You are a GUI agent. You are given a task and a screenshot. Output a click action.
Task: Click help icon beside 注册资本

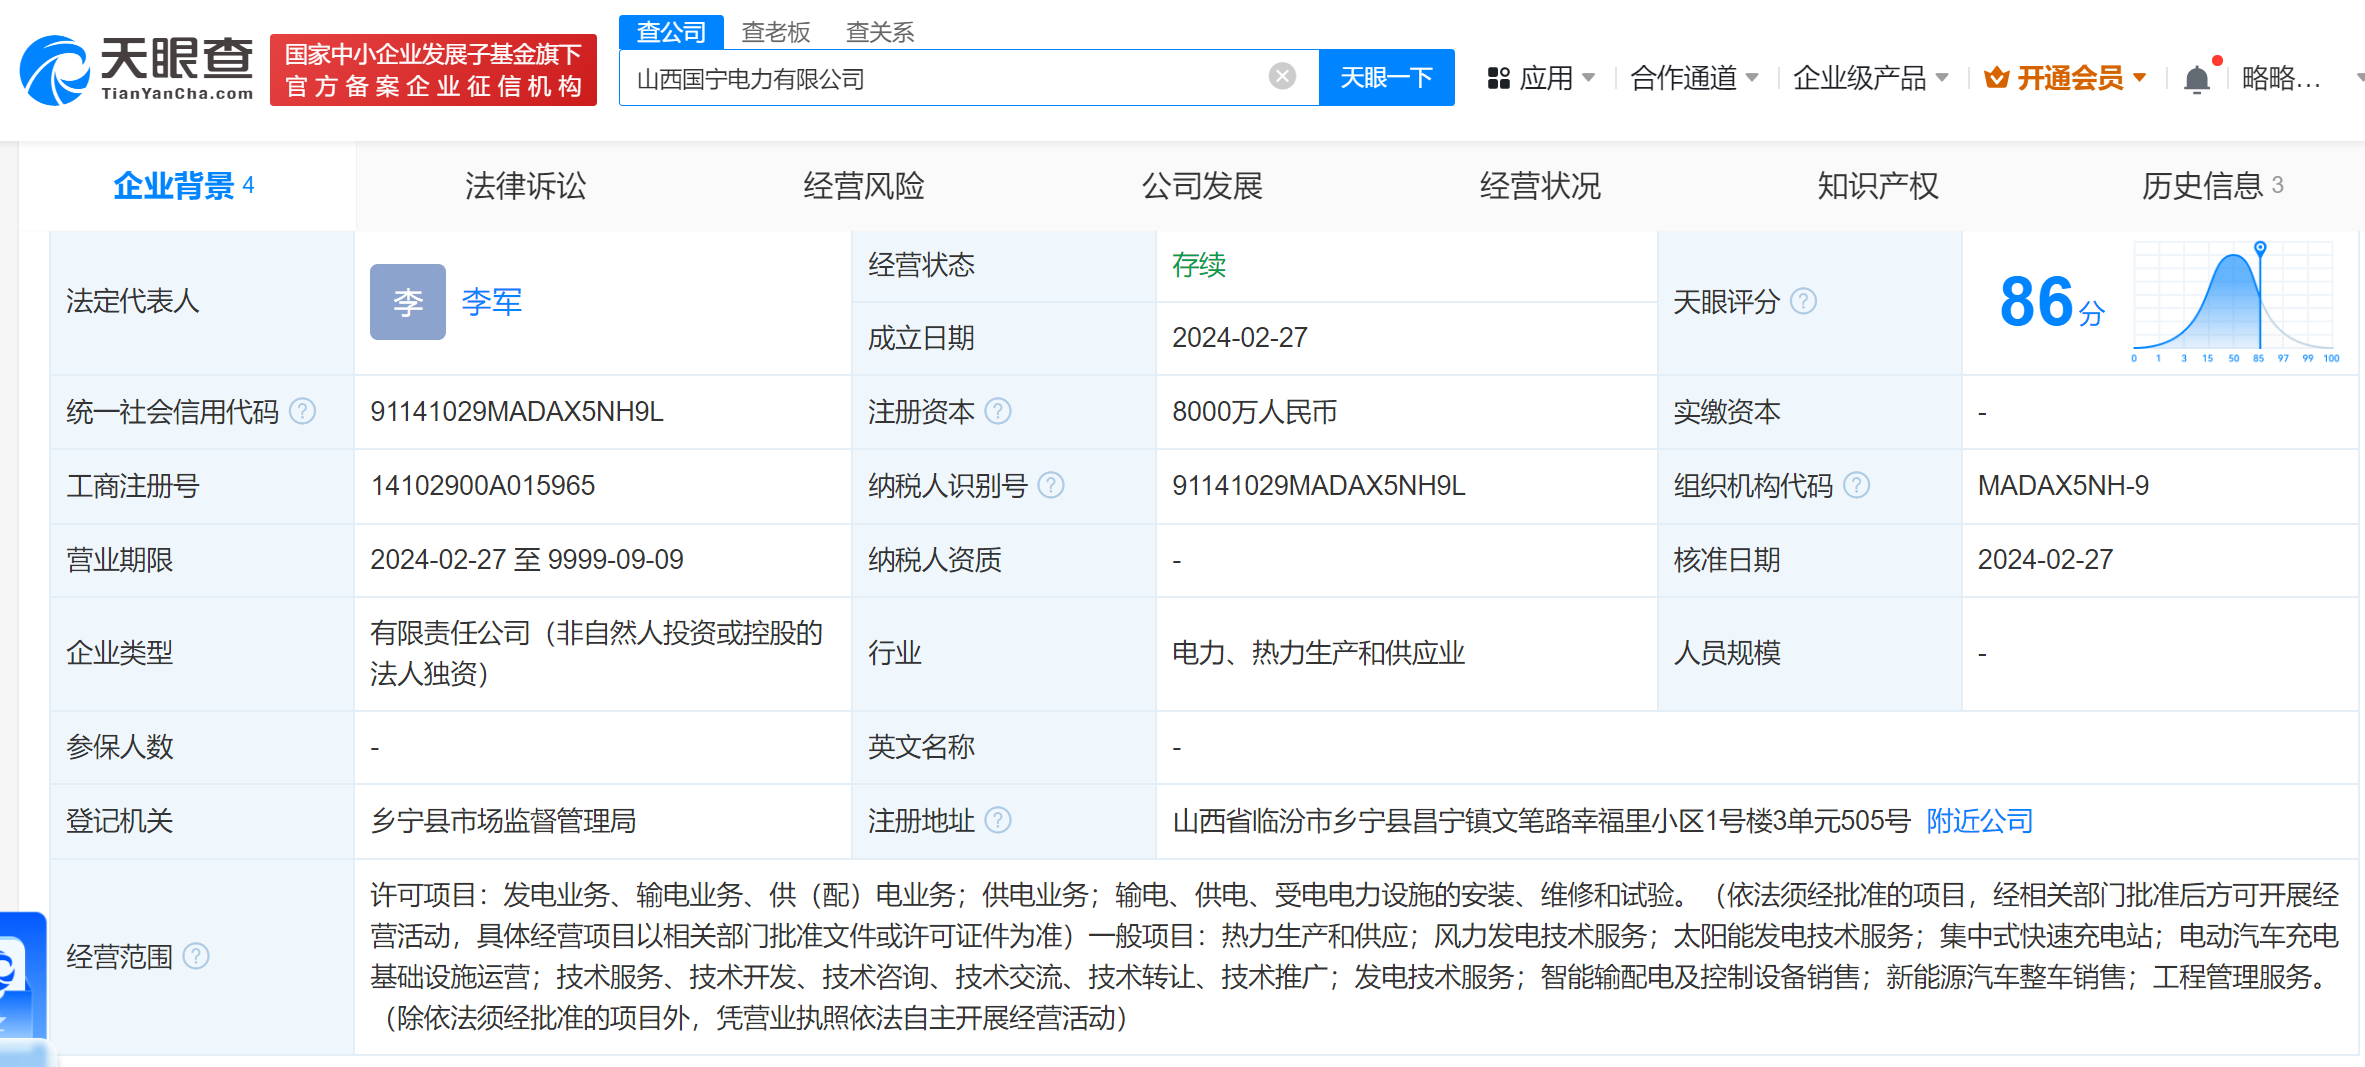click(998, 411)
